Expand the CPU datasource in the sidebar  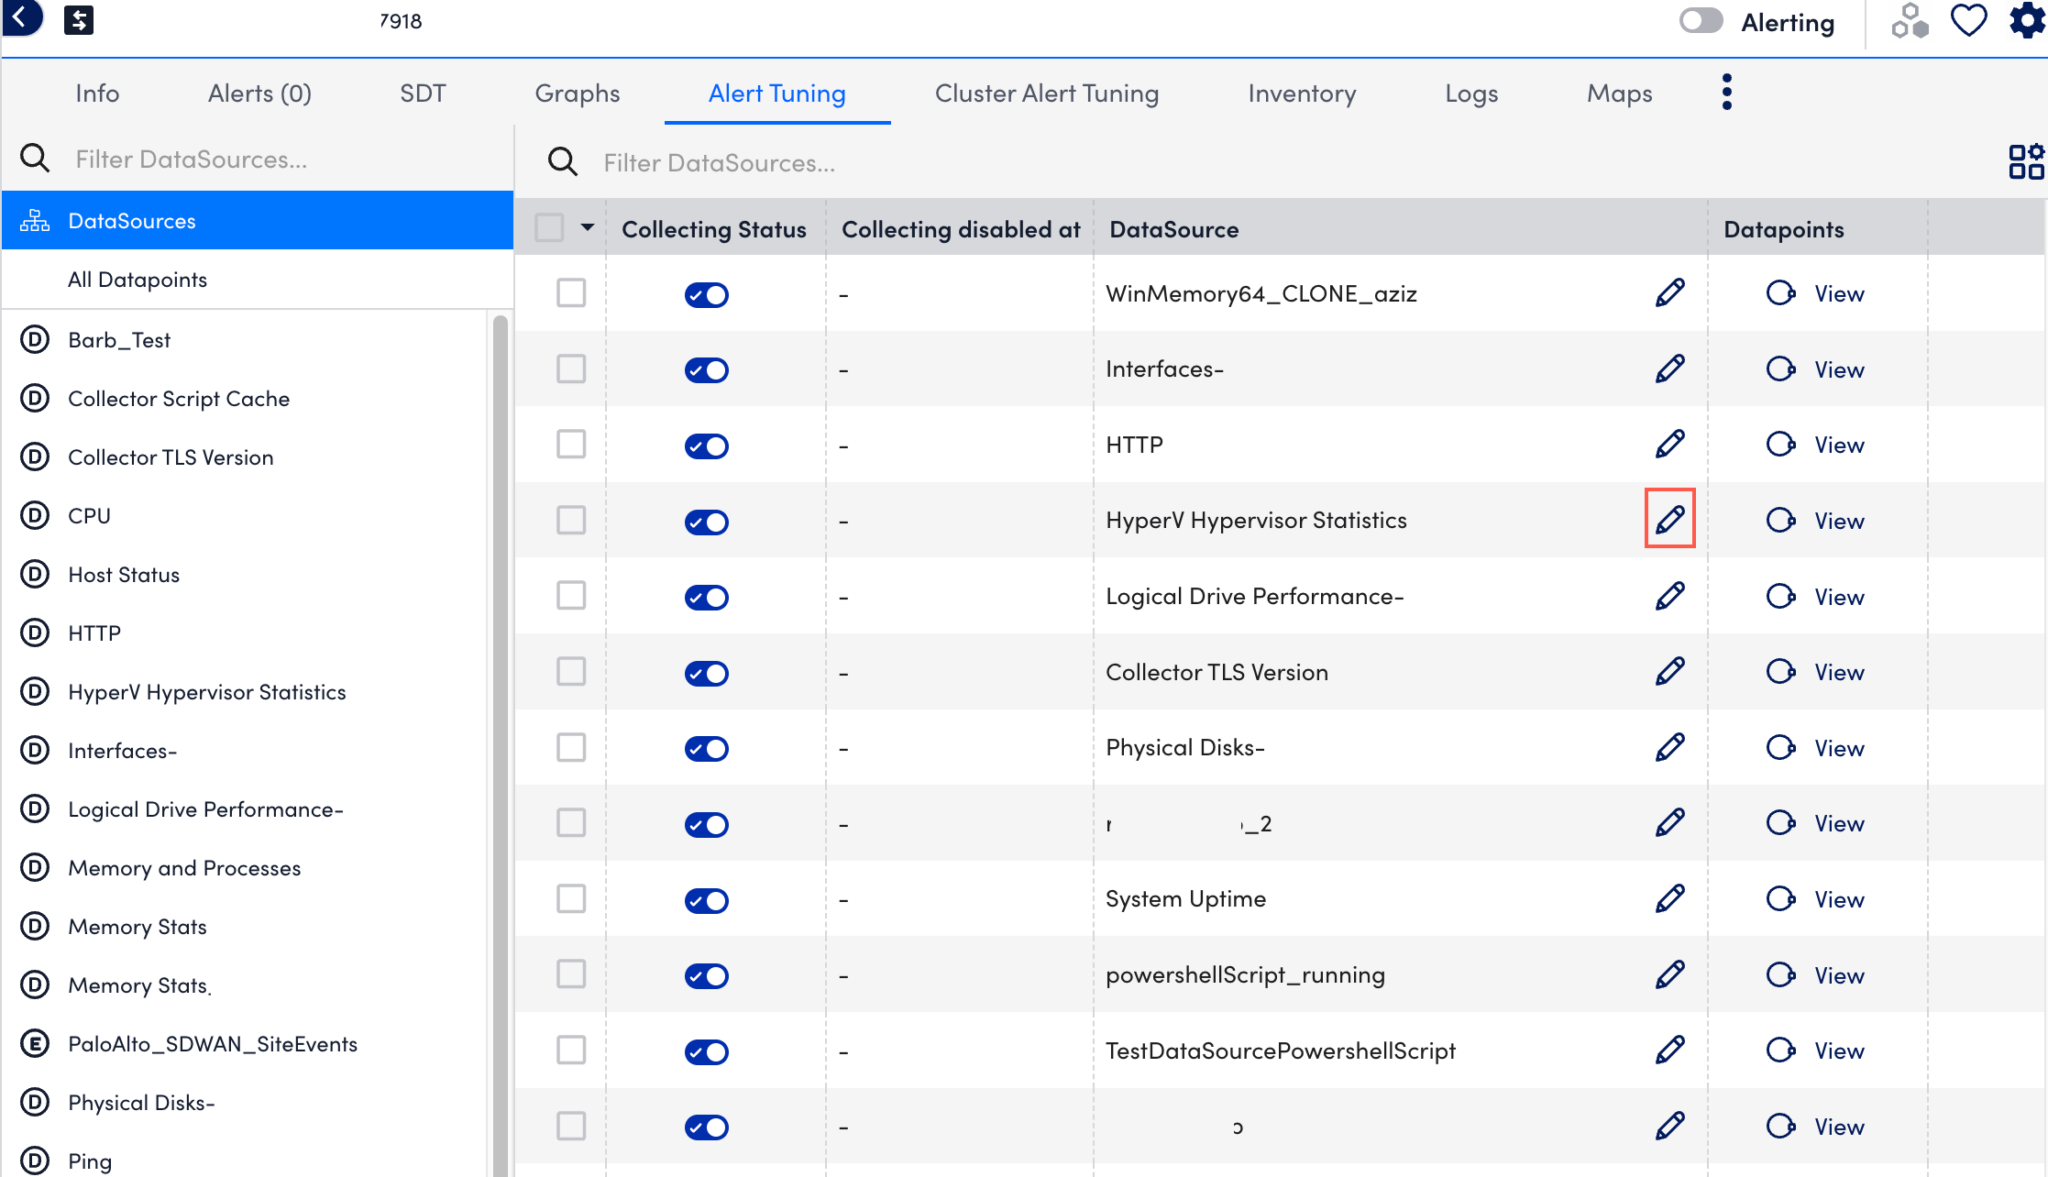(x=89, y=515)
